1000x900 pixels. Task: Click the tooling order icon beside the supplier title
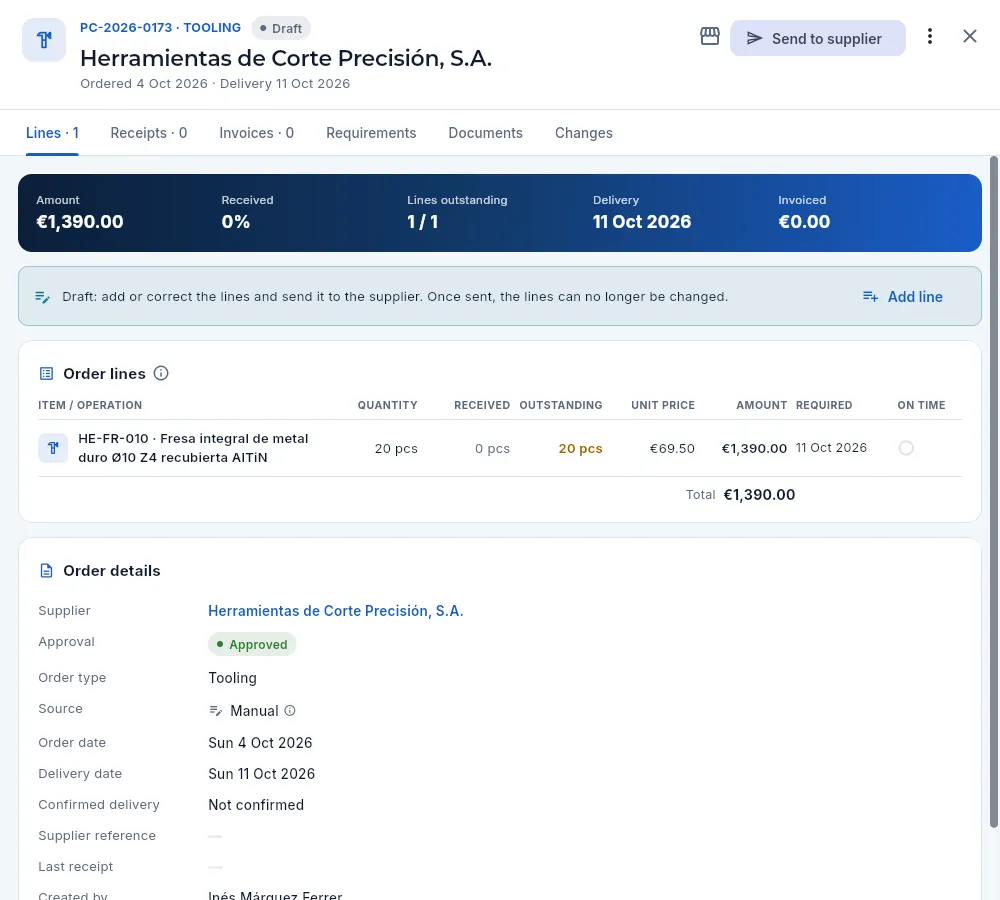(44, 40)
